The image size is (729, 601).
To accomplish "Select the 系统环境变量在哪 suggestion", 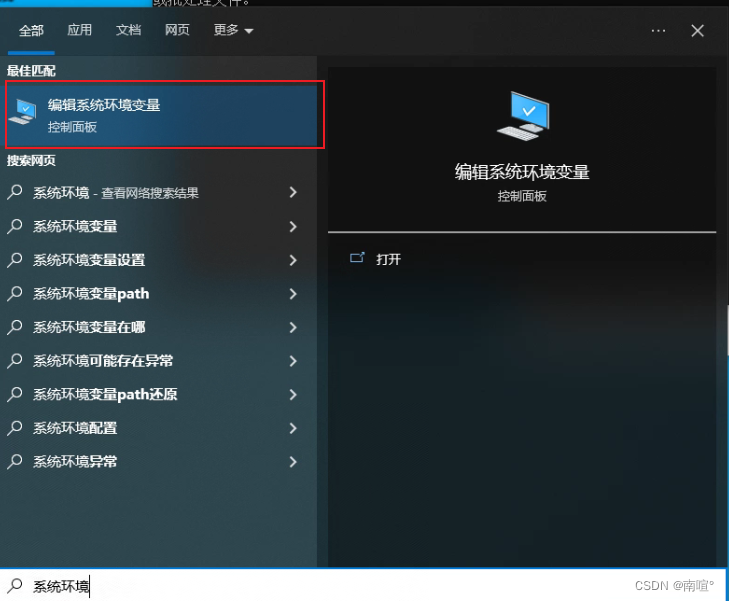I will pyautogui.click(x=158, y=327).
